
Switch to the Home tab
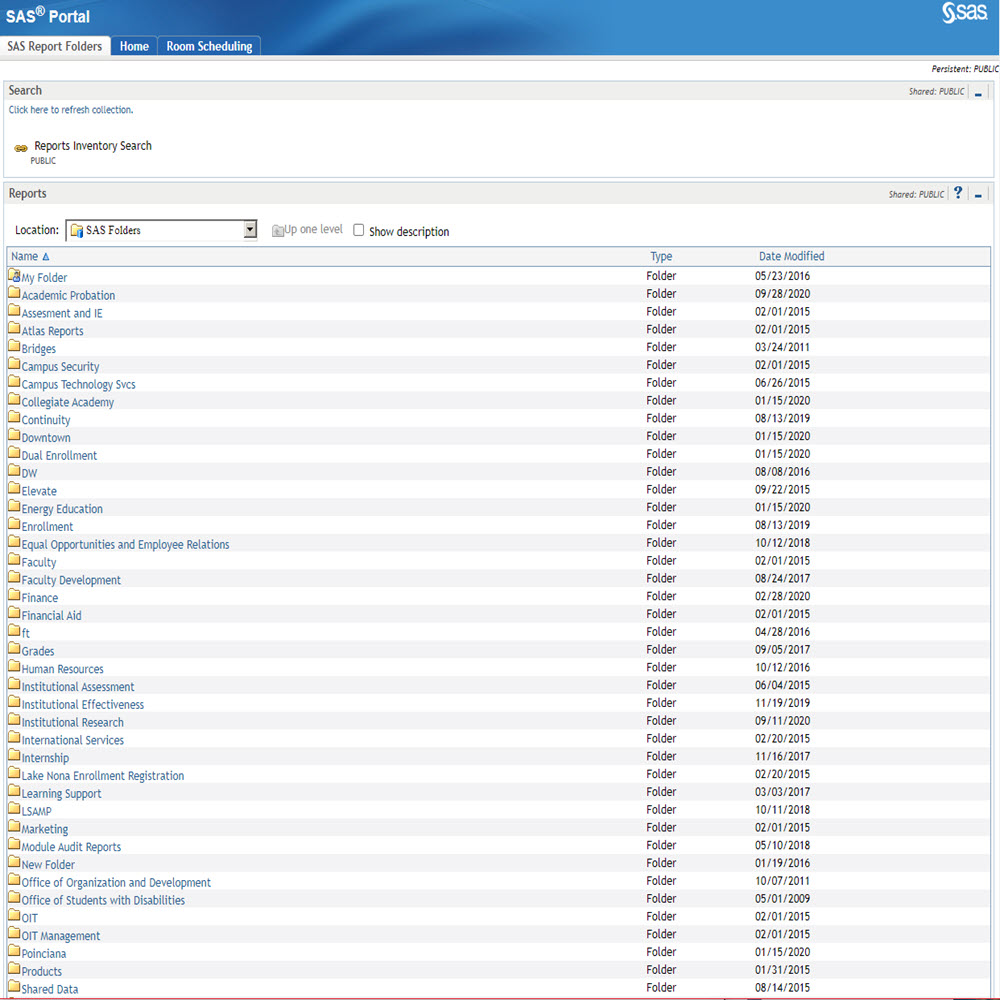pyautogui.click(x=134, y=46)
